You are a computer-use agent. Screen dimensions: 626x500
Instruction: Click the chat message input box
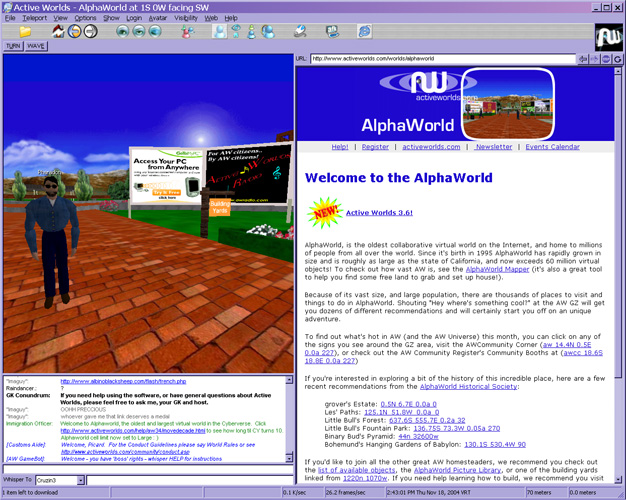[148, 469]
